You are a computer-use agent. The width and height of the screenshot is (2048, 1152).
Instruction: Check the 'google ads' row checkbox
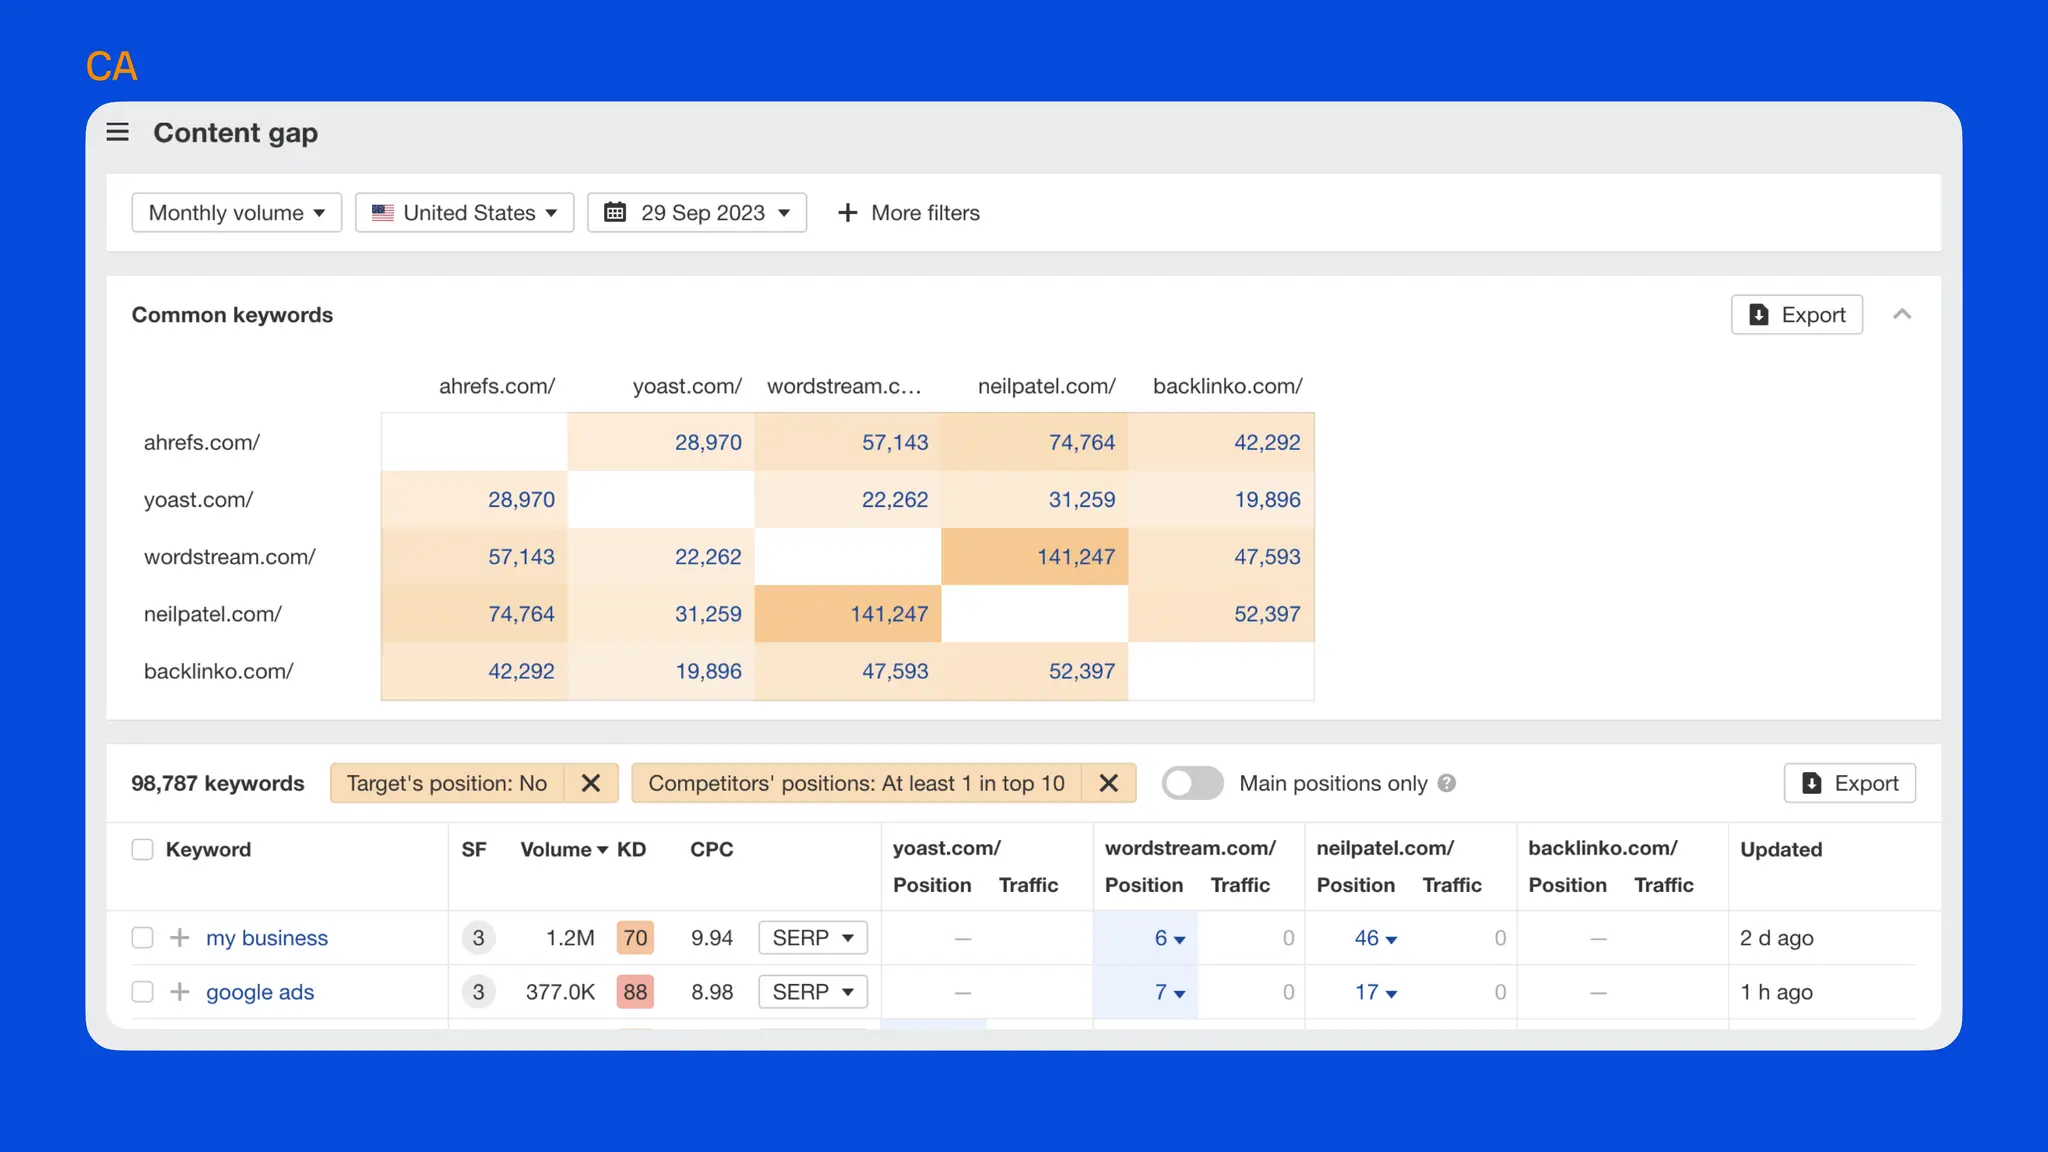(143, 992)
